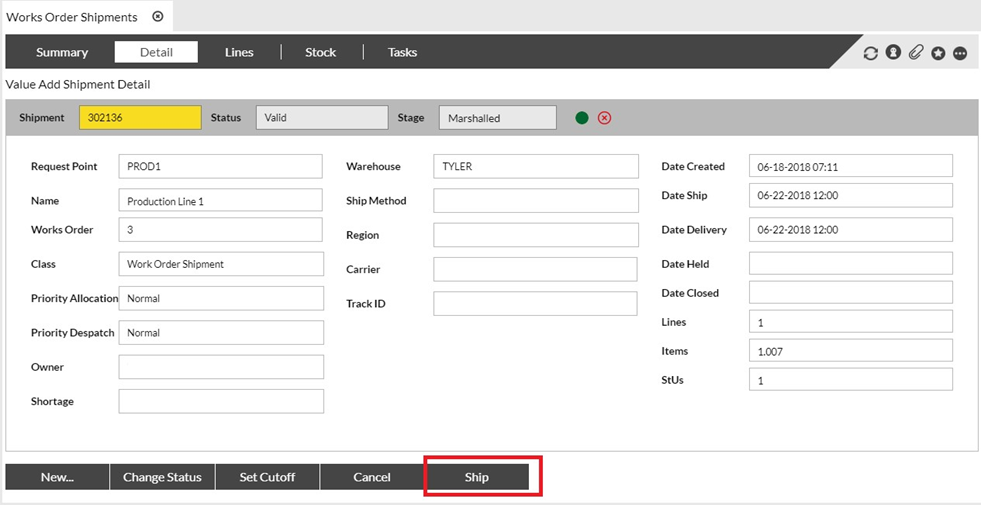This screenshot has width=981, height=505.
Task: Switch to the Summary tab
Action: (62, 52)
